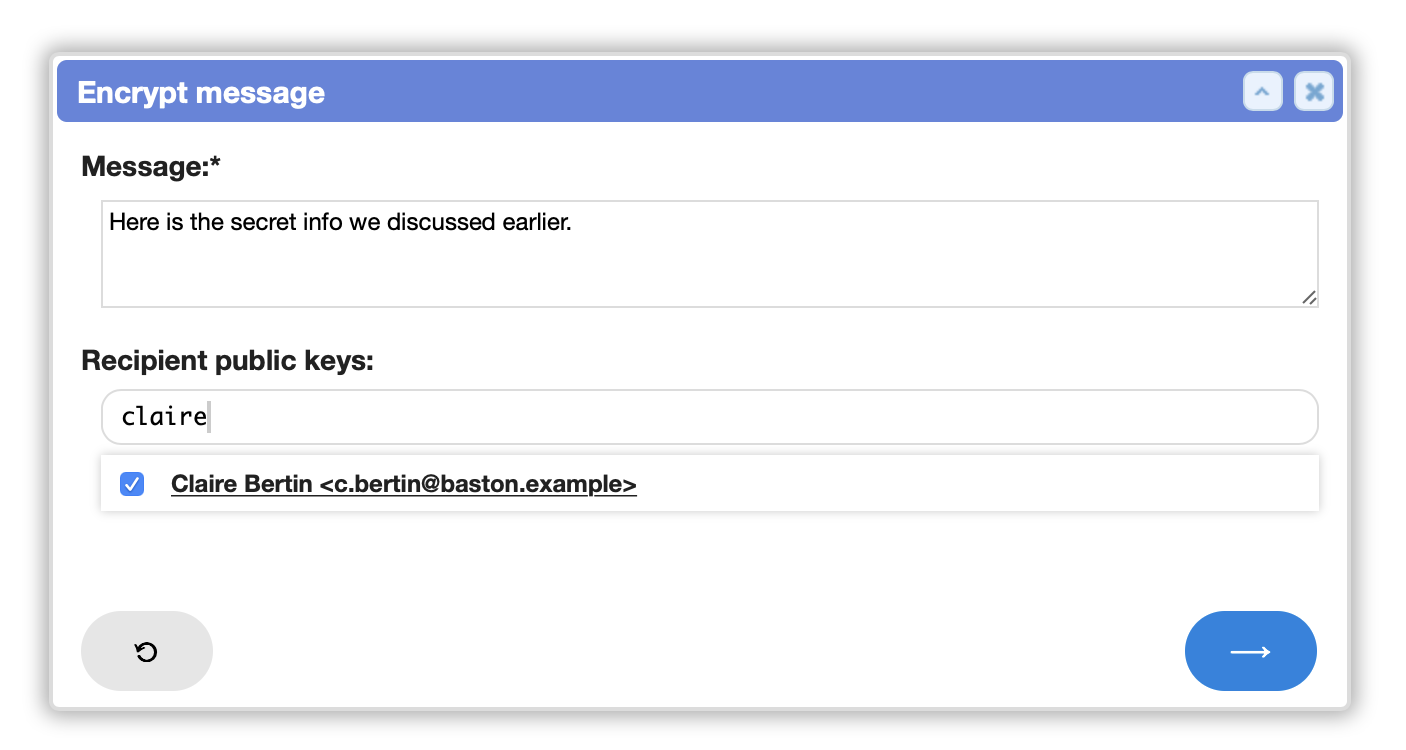This screenshot has width=1406, height=750.
Task: Close the Encrypt message dialog
Action: click(x=1314, y=92)
